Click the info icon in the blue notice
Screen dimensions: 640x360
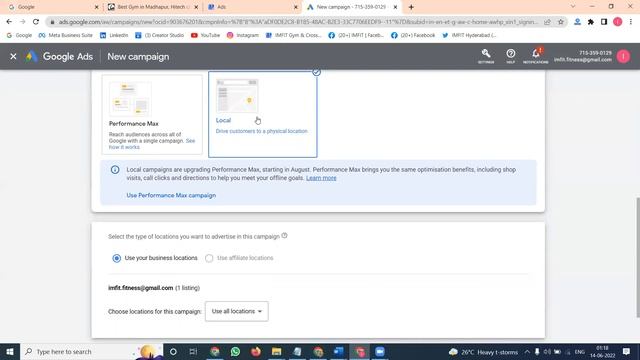click(x=115, y=169)
